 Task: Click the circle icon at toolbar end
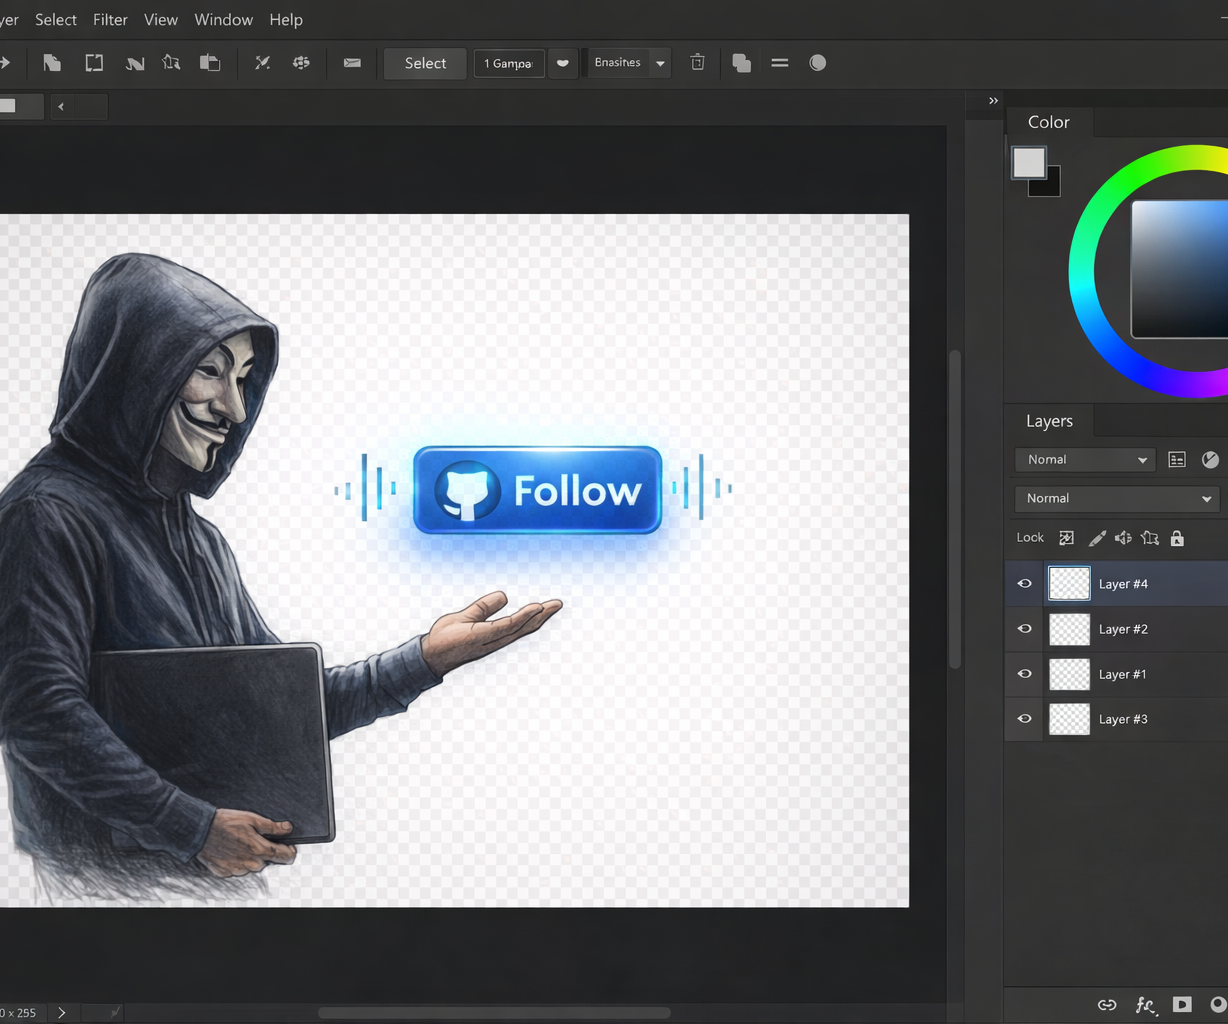(818, 63)
